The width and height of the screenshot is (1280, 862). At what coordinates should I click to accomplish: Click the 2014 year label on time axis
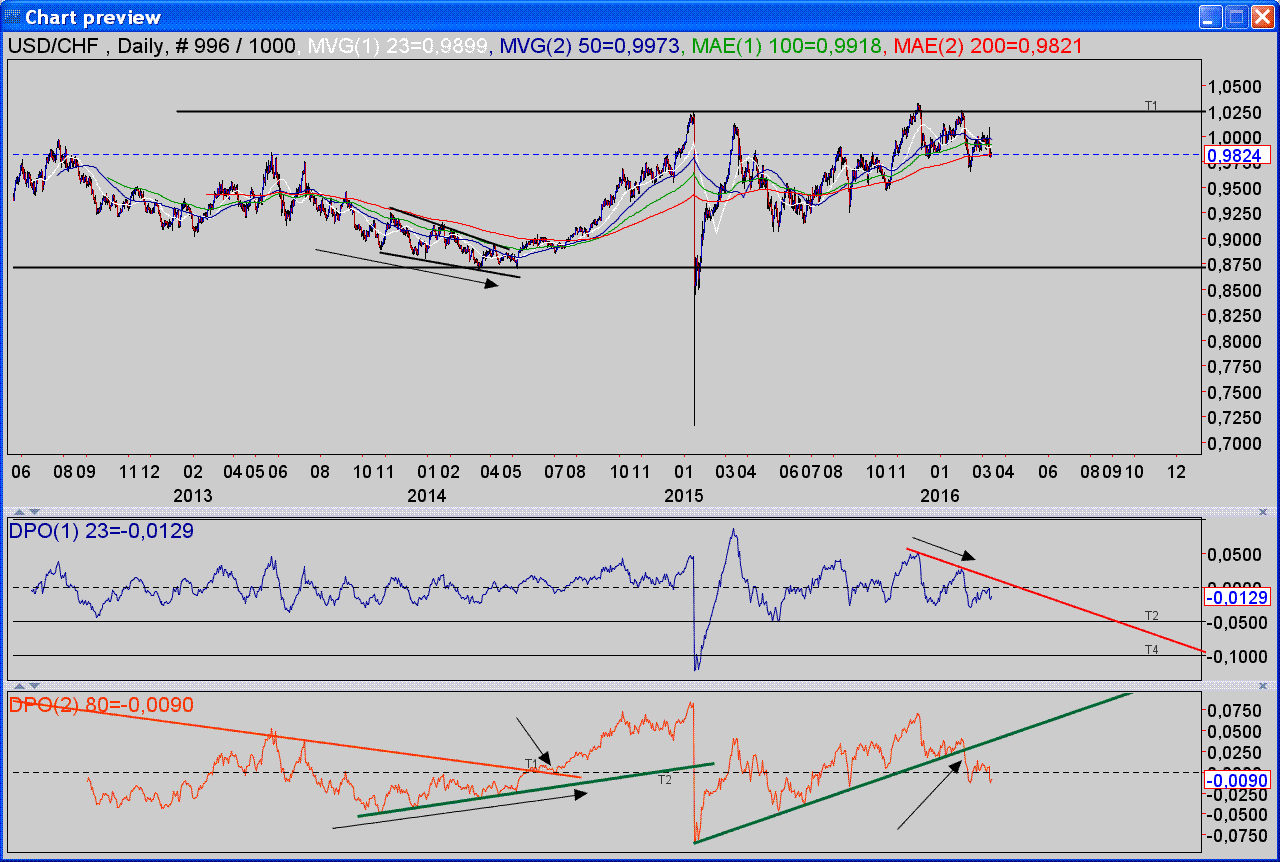coord(427,495)
